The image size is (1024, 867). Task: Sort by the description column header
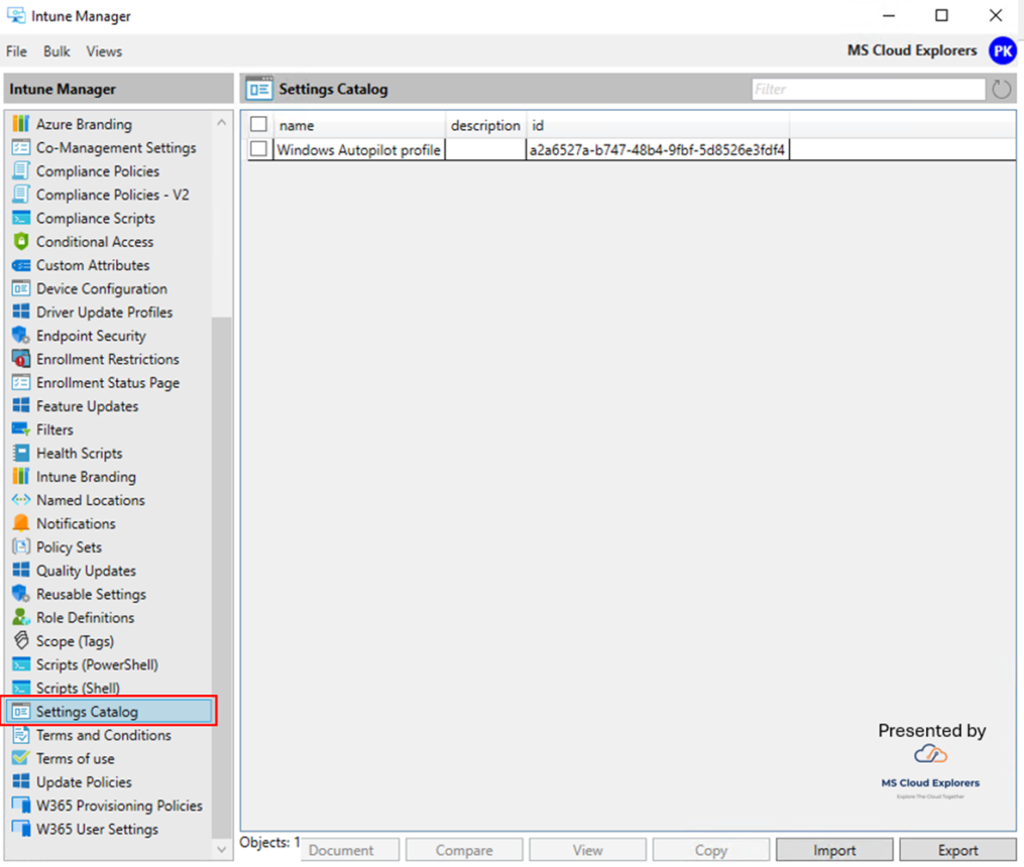click(485, 125)
